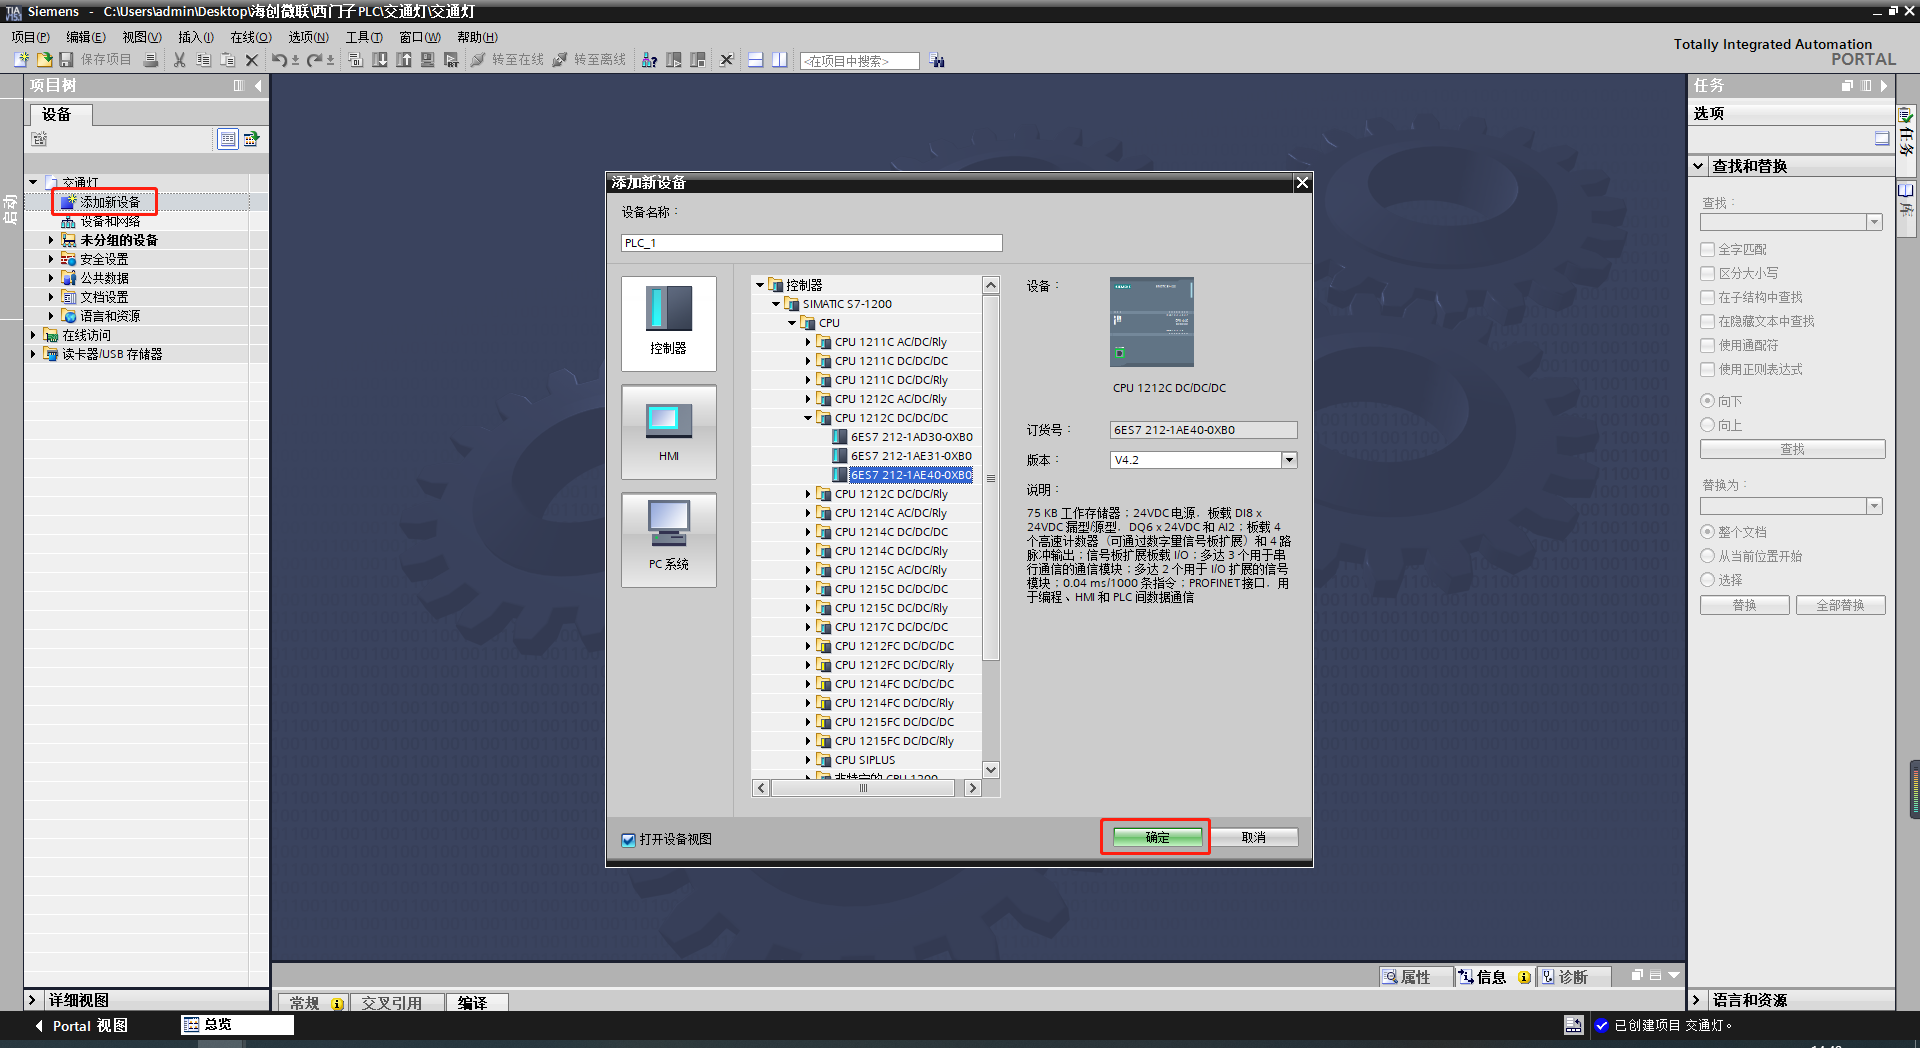Expand the ungrouped devices tree node
Screen dimensions: 1920x1048
51,240
